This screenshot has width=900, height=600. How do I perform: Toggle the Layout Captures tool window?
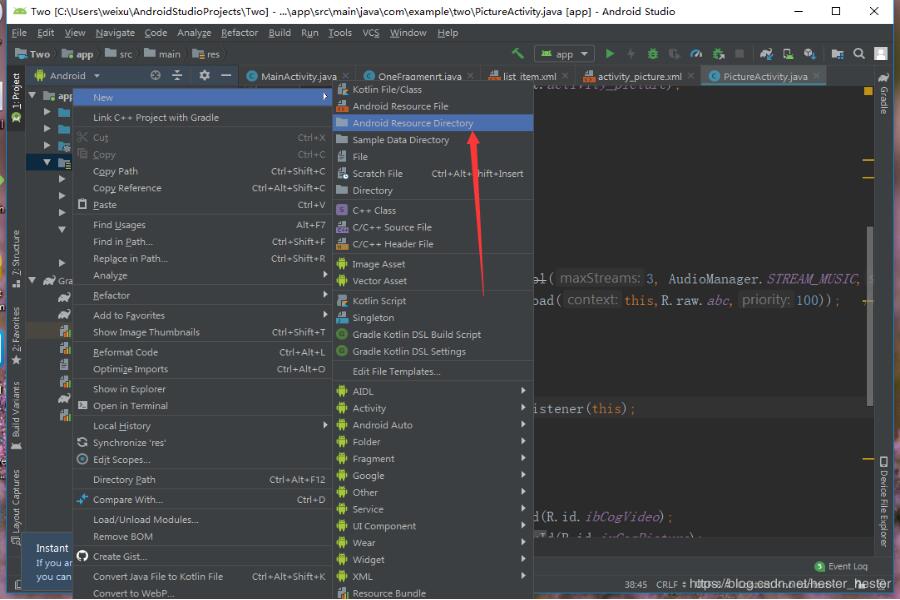click(x=16, y=507)
